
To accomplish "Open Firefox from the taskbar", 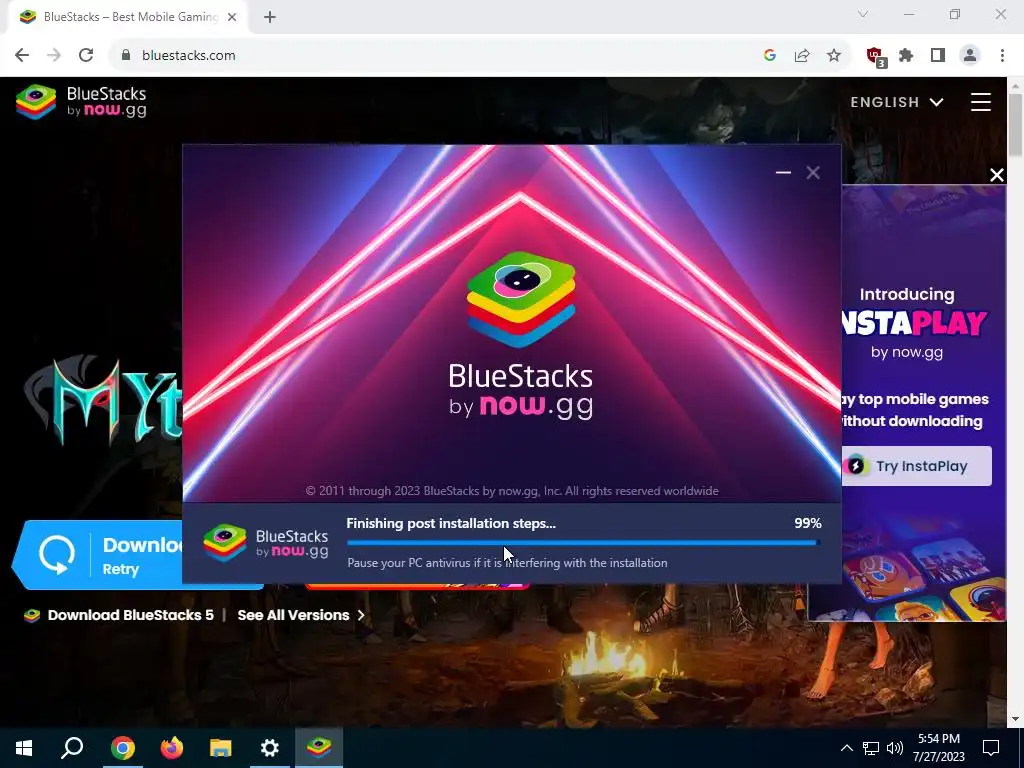I will click(172, 748).
